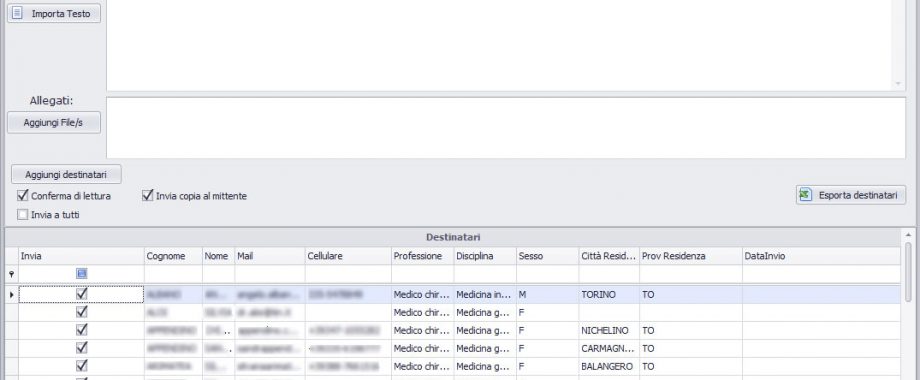The height and width of the screenshot is (380, 920).
Task: Click inside the message text area
Action: pos(499,44)
